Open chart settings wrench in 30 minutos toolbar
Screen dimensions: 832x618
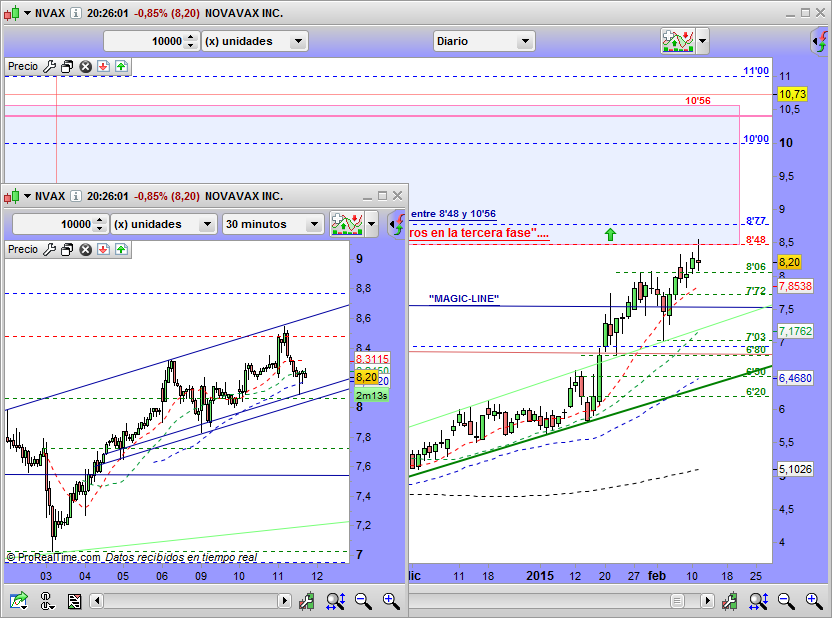pos(307,601)
